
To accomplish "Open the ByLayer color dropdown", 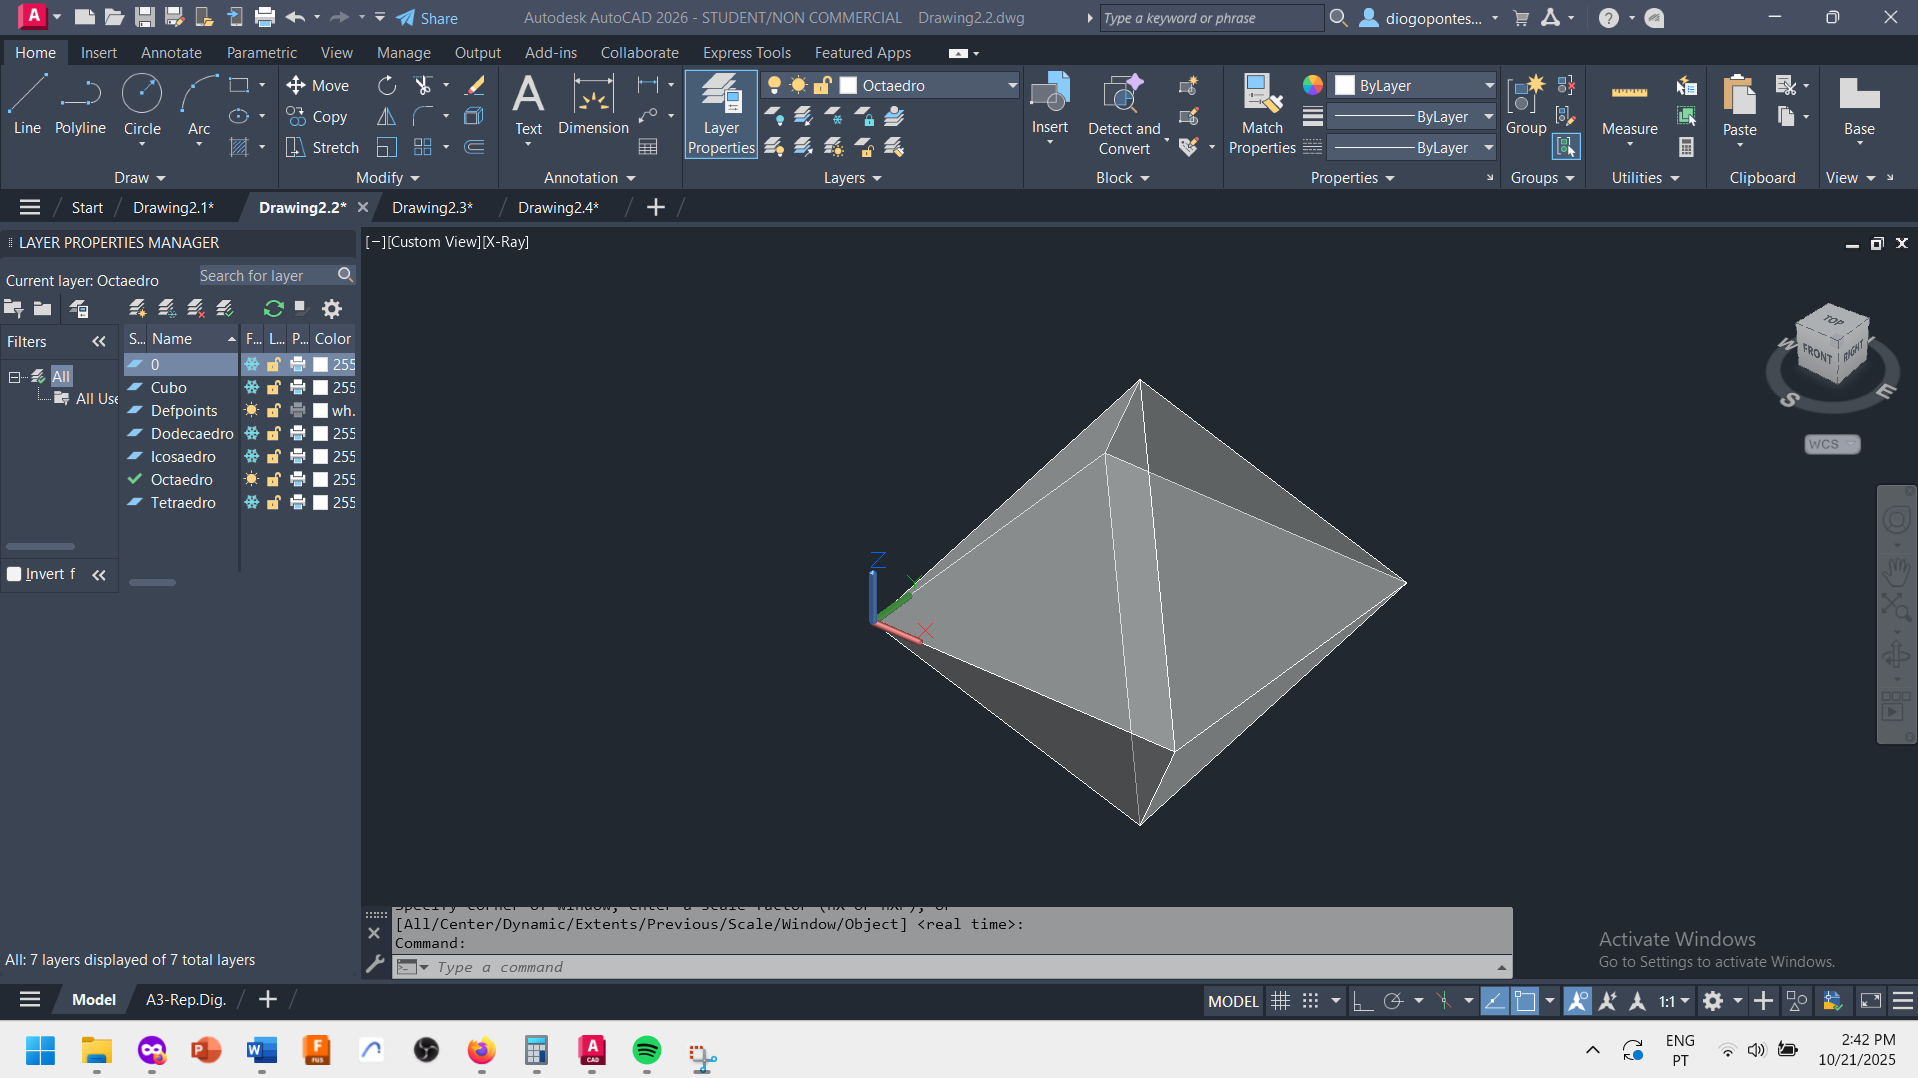I will pyautogui.click(x=1414, y=86).
